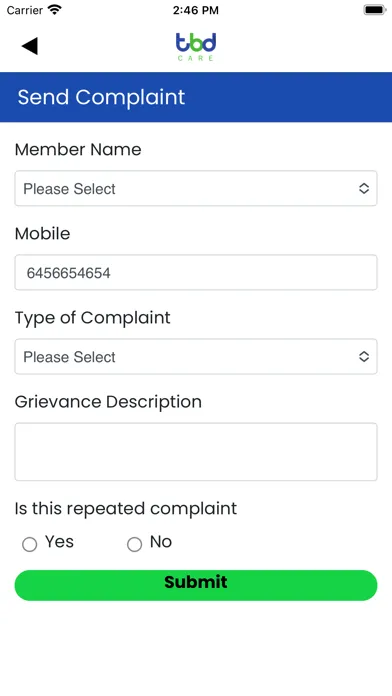Open the Member Name Please Select dropdown

coord(196,188)
